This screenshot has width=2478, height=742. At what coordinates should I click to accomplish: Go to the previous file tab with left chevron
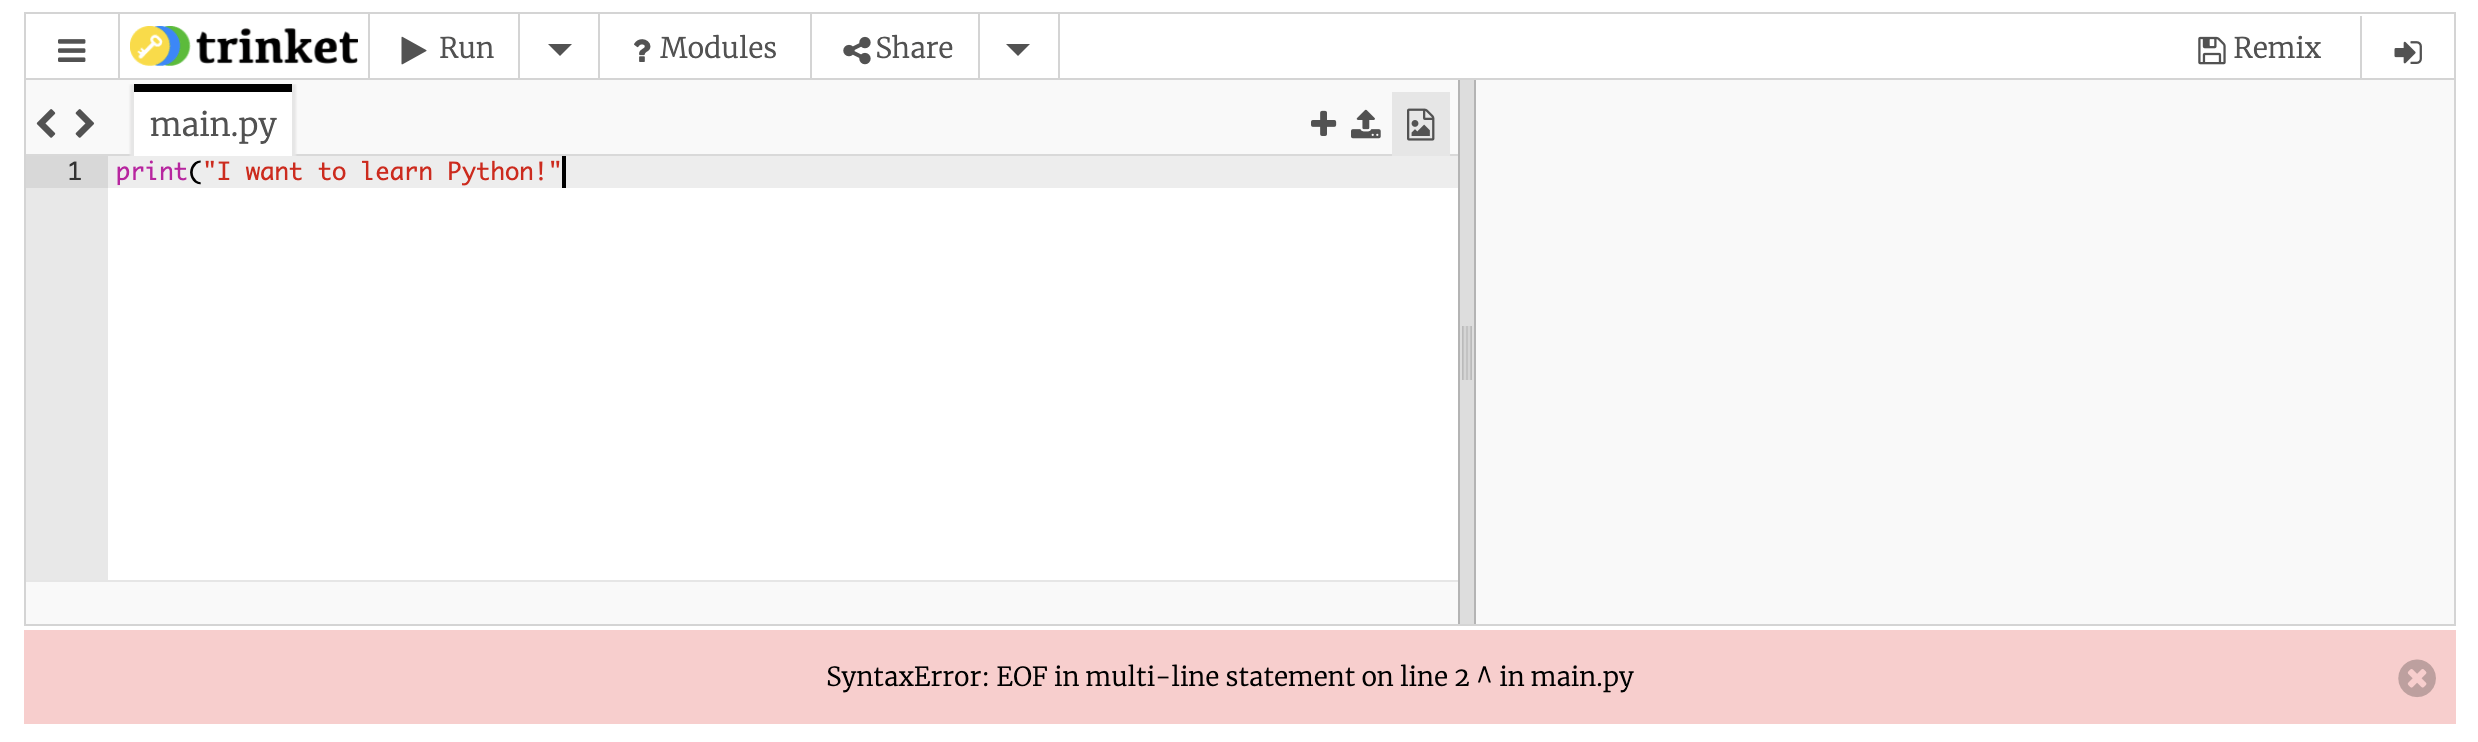46,123
